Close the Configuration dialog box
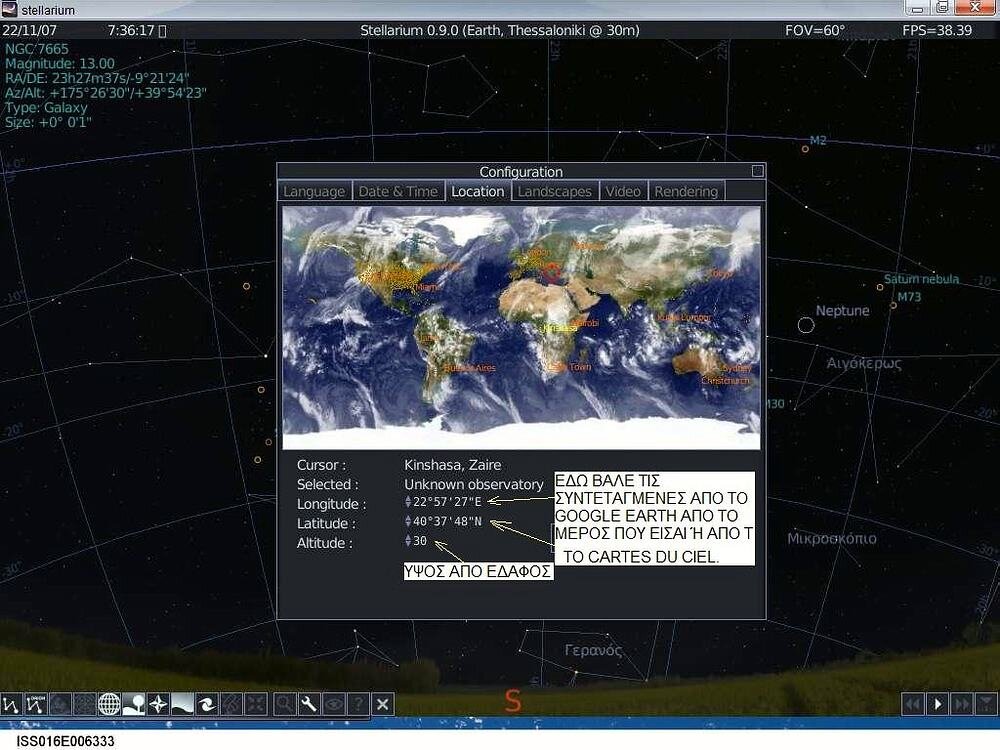 click(x=758, y=171)
